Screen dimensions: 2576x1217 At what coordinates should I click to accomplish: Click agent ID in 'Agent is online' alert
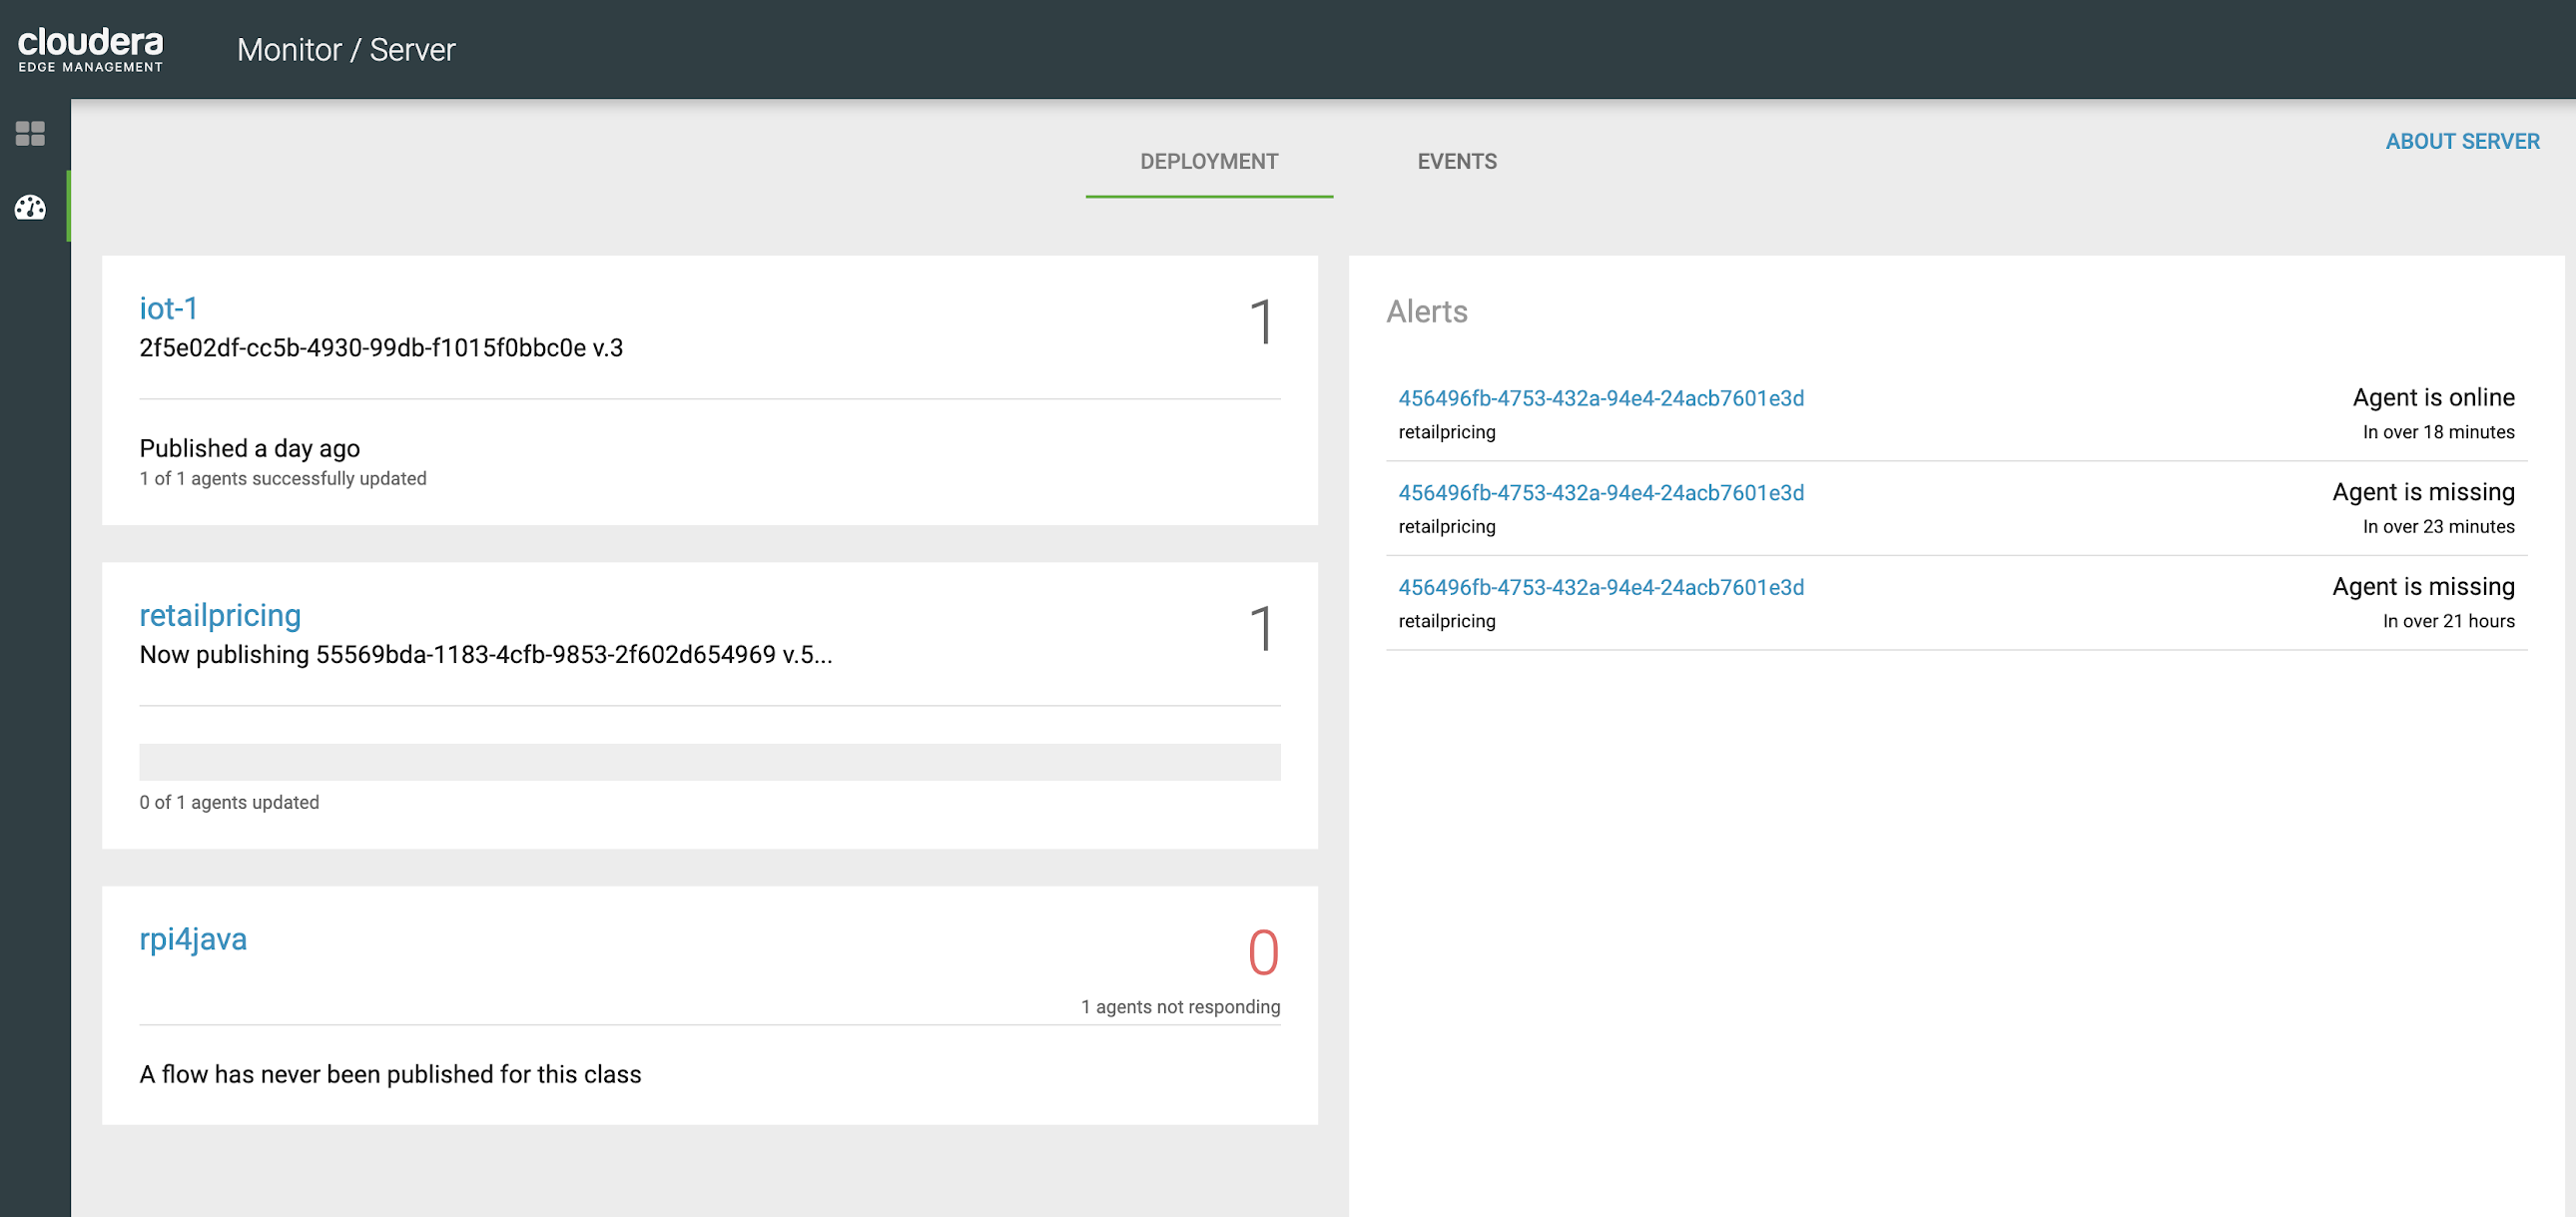1600,398
